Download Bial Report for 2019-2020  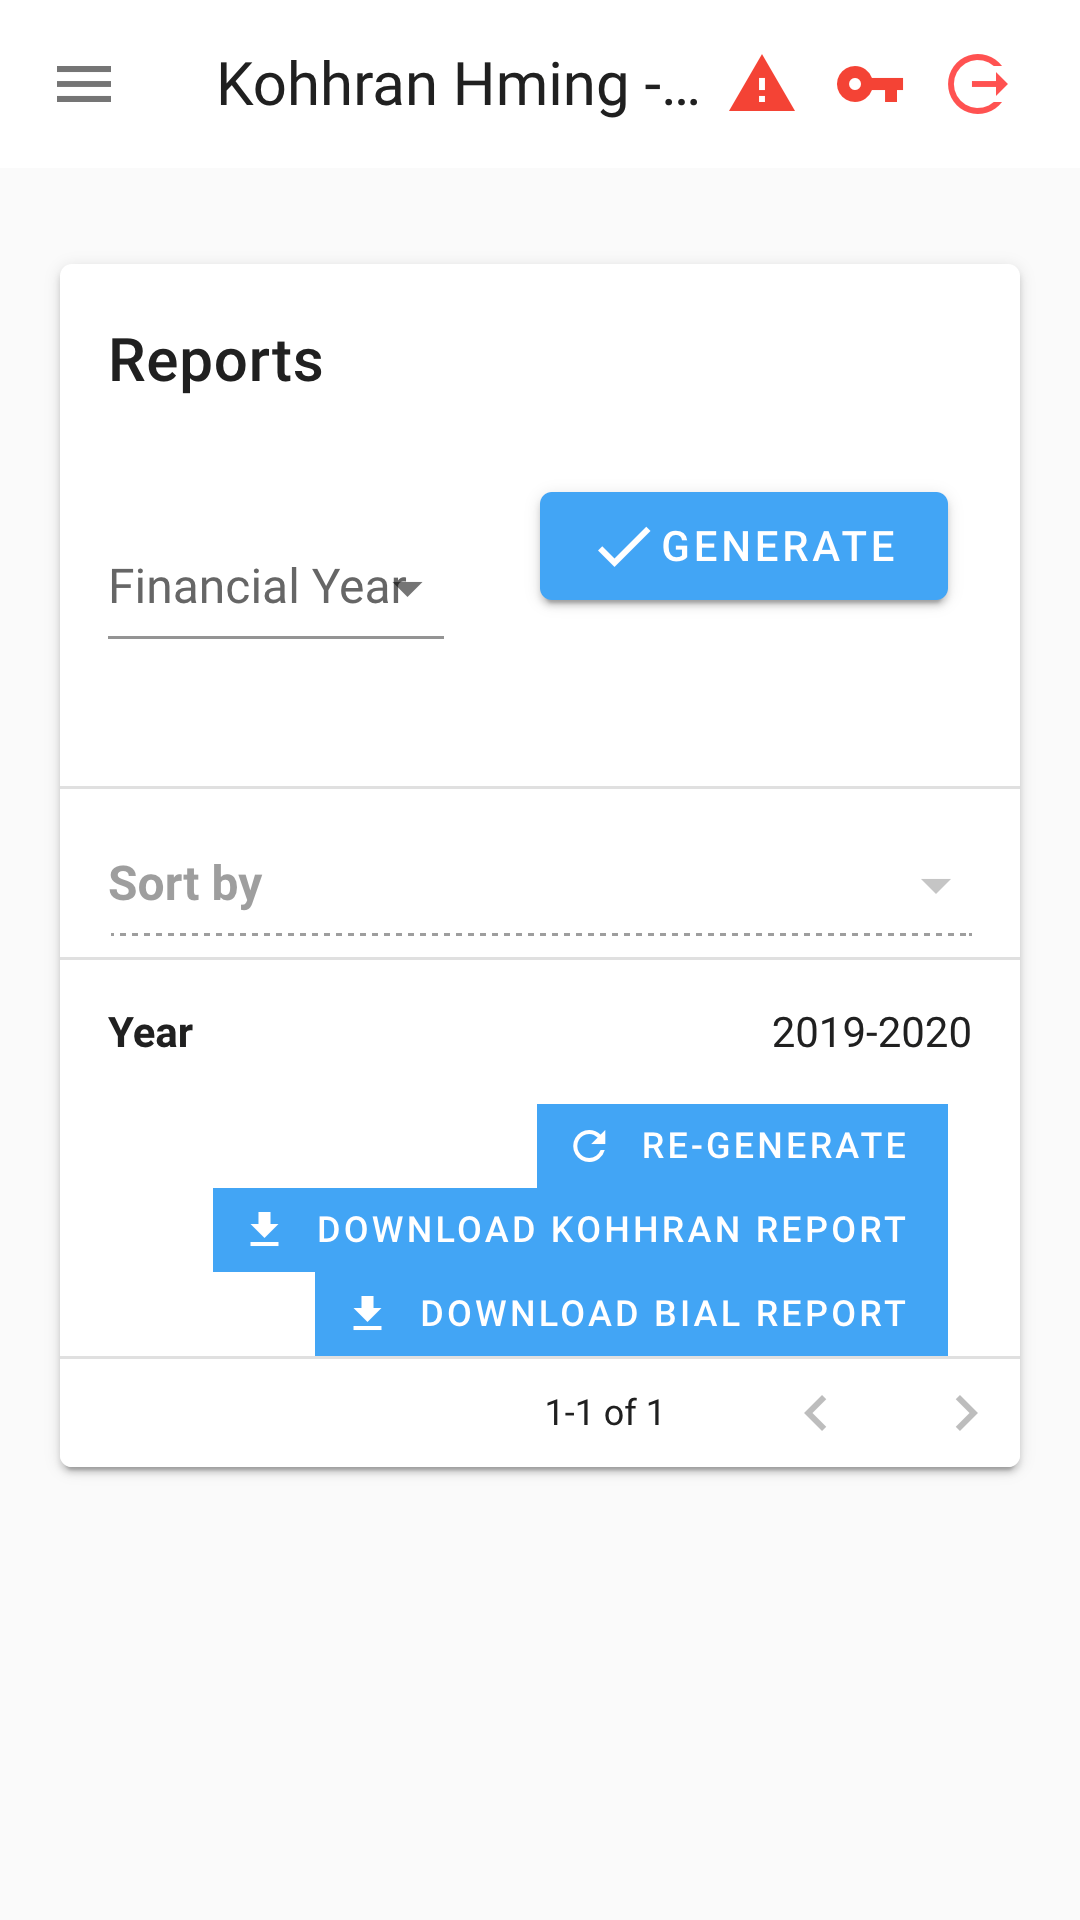662,1313
